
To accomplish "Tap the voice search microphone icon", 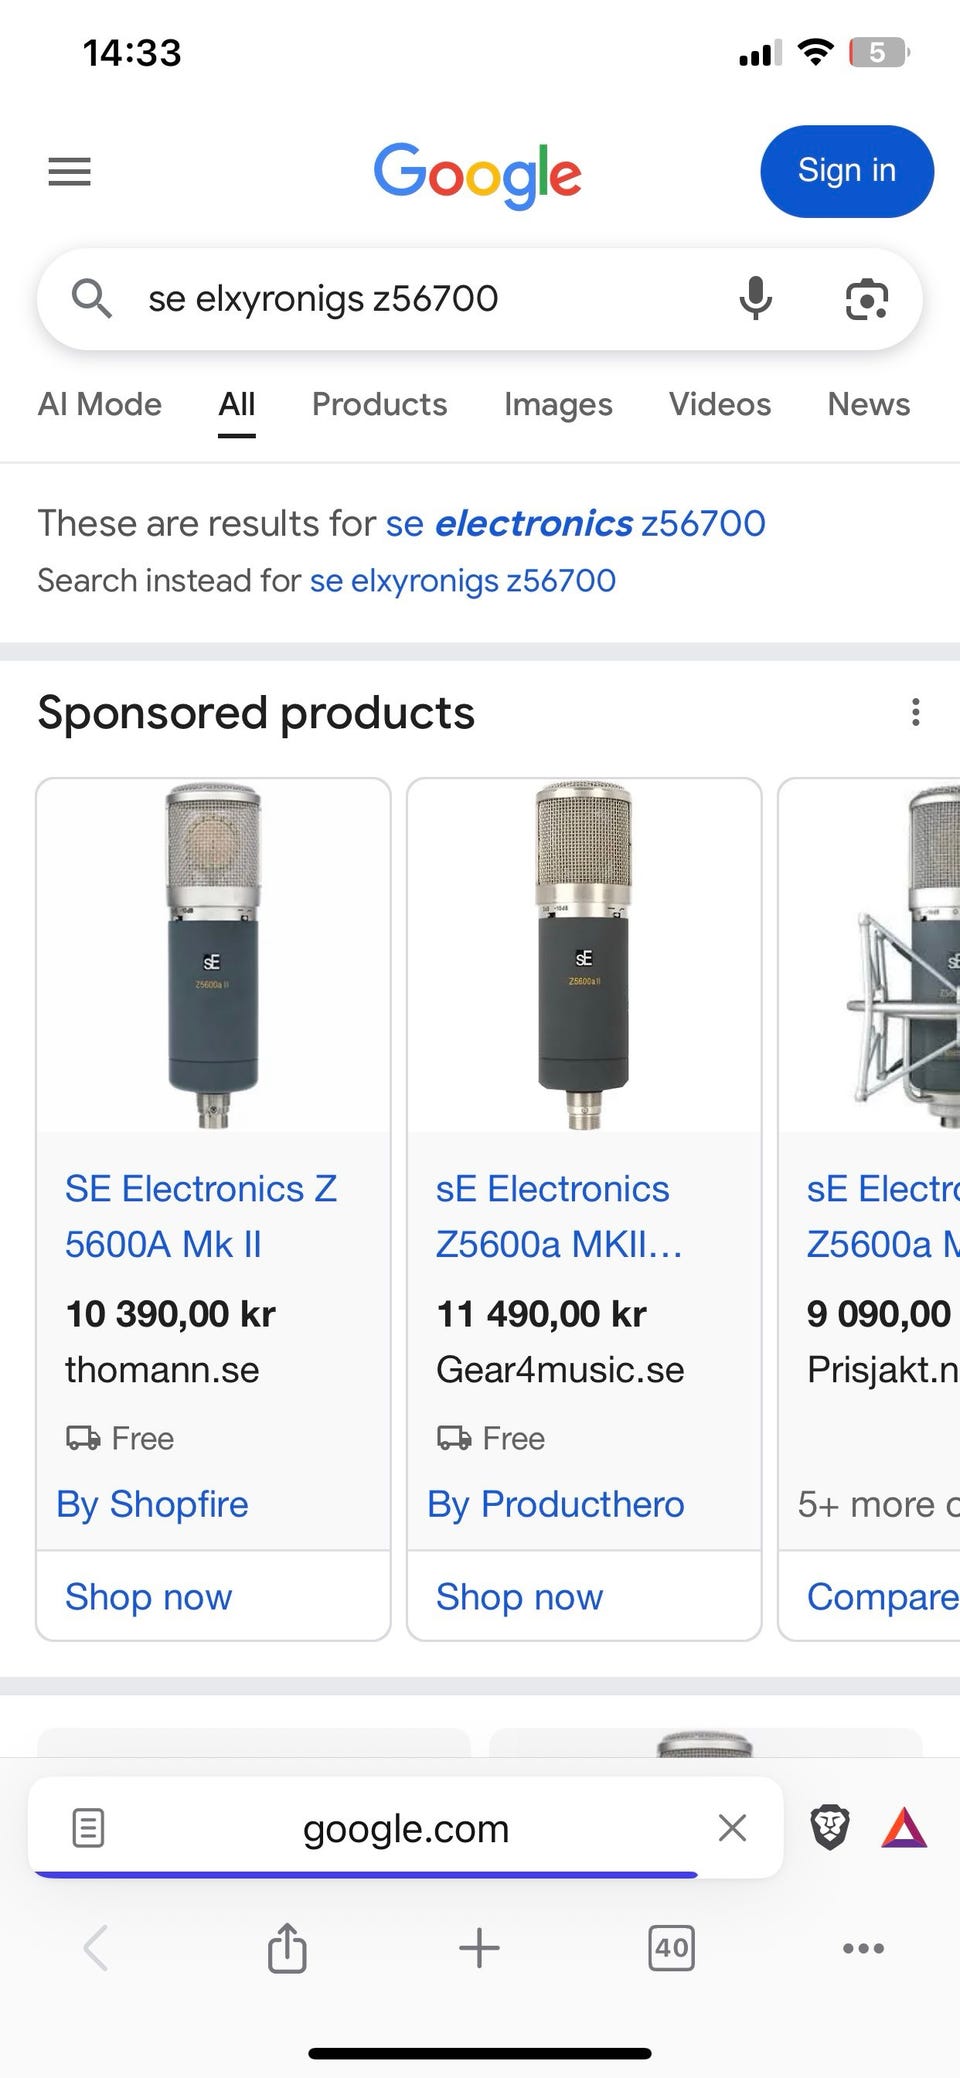I will pyautogui.click(x=755, y=299).
